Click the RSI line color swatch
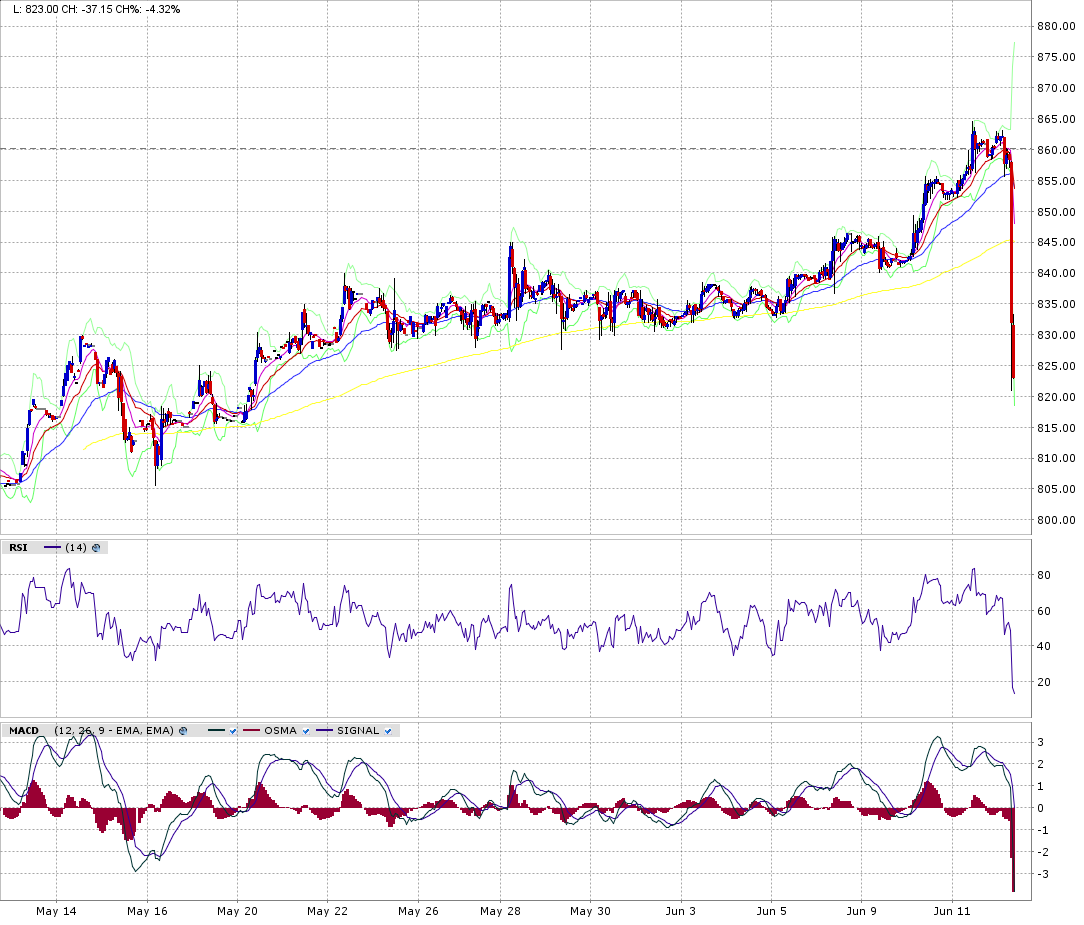This screenshot has height=925, width=1084. point(53,548)
